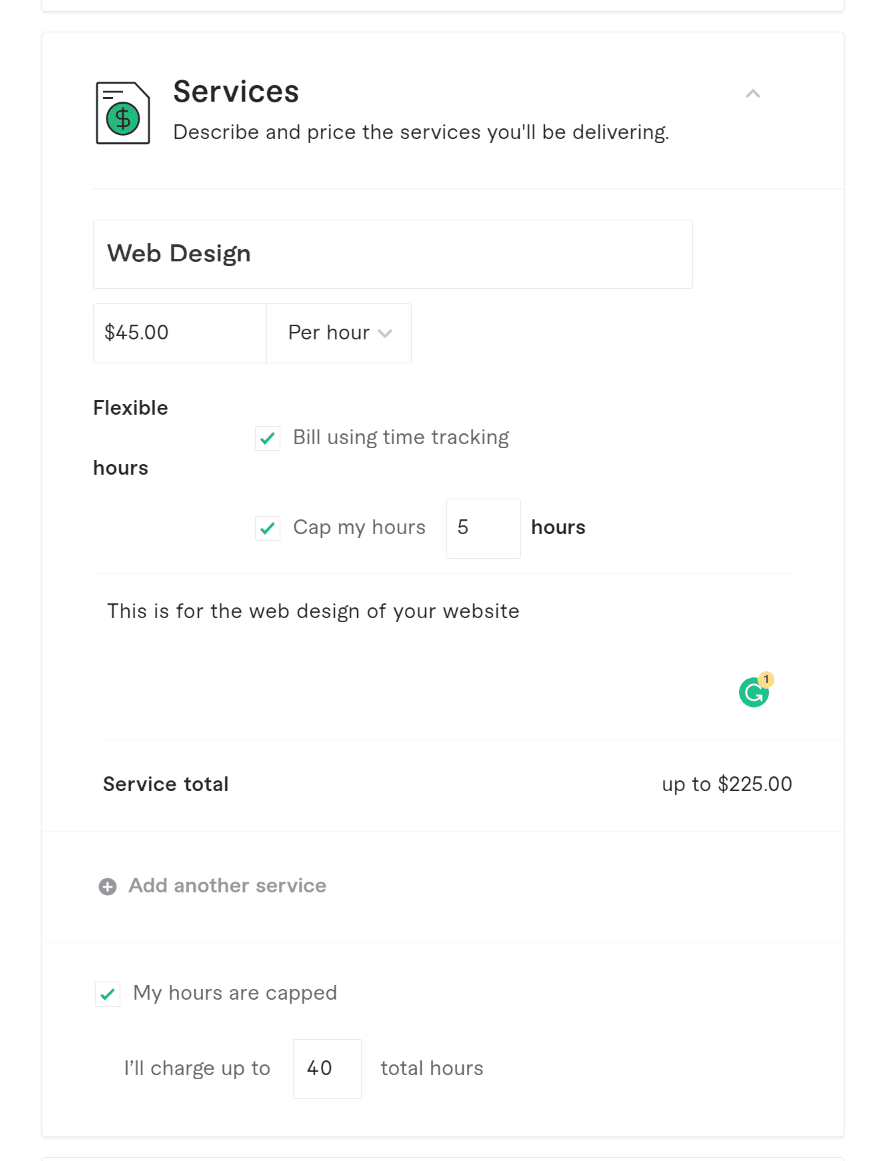Click the Cap my hours label
Viewport: 889px width, 1161px height.
359,527
